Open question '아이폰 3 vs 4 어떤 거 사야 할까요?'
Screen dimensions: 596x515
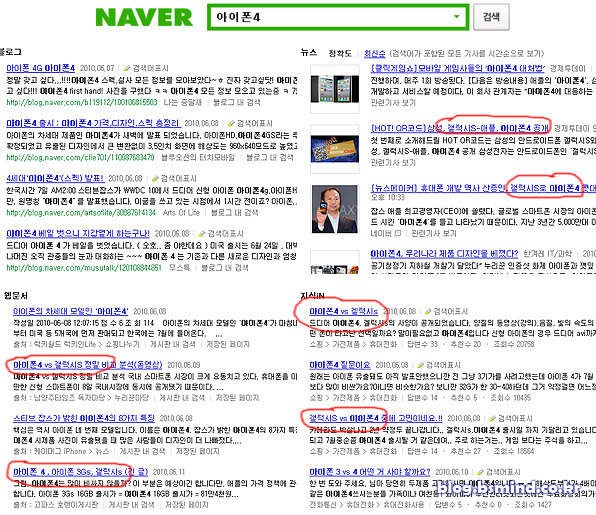click(370, 472)
